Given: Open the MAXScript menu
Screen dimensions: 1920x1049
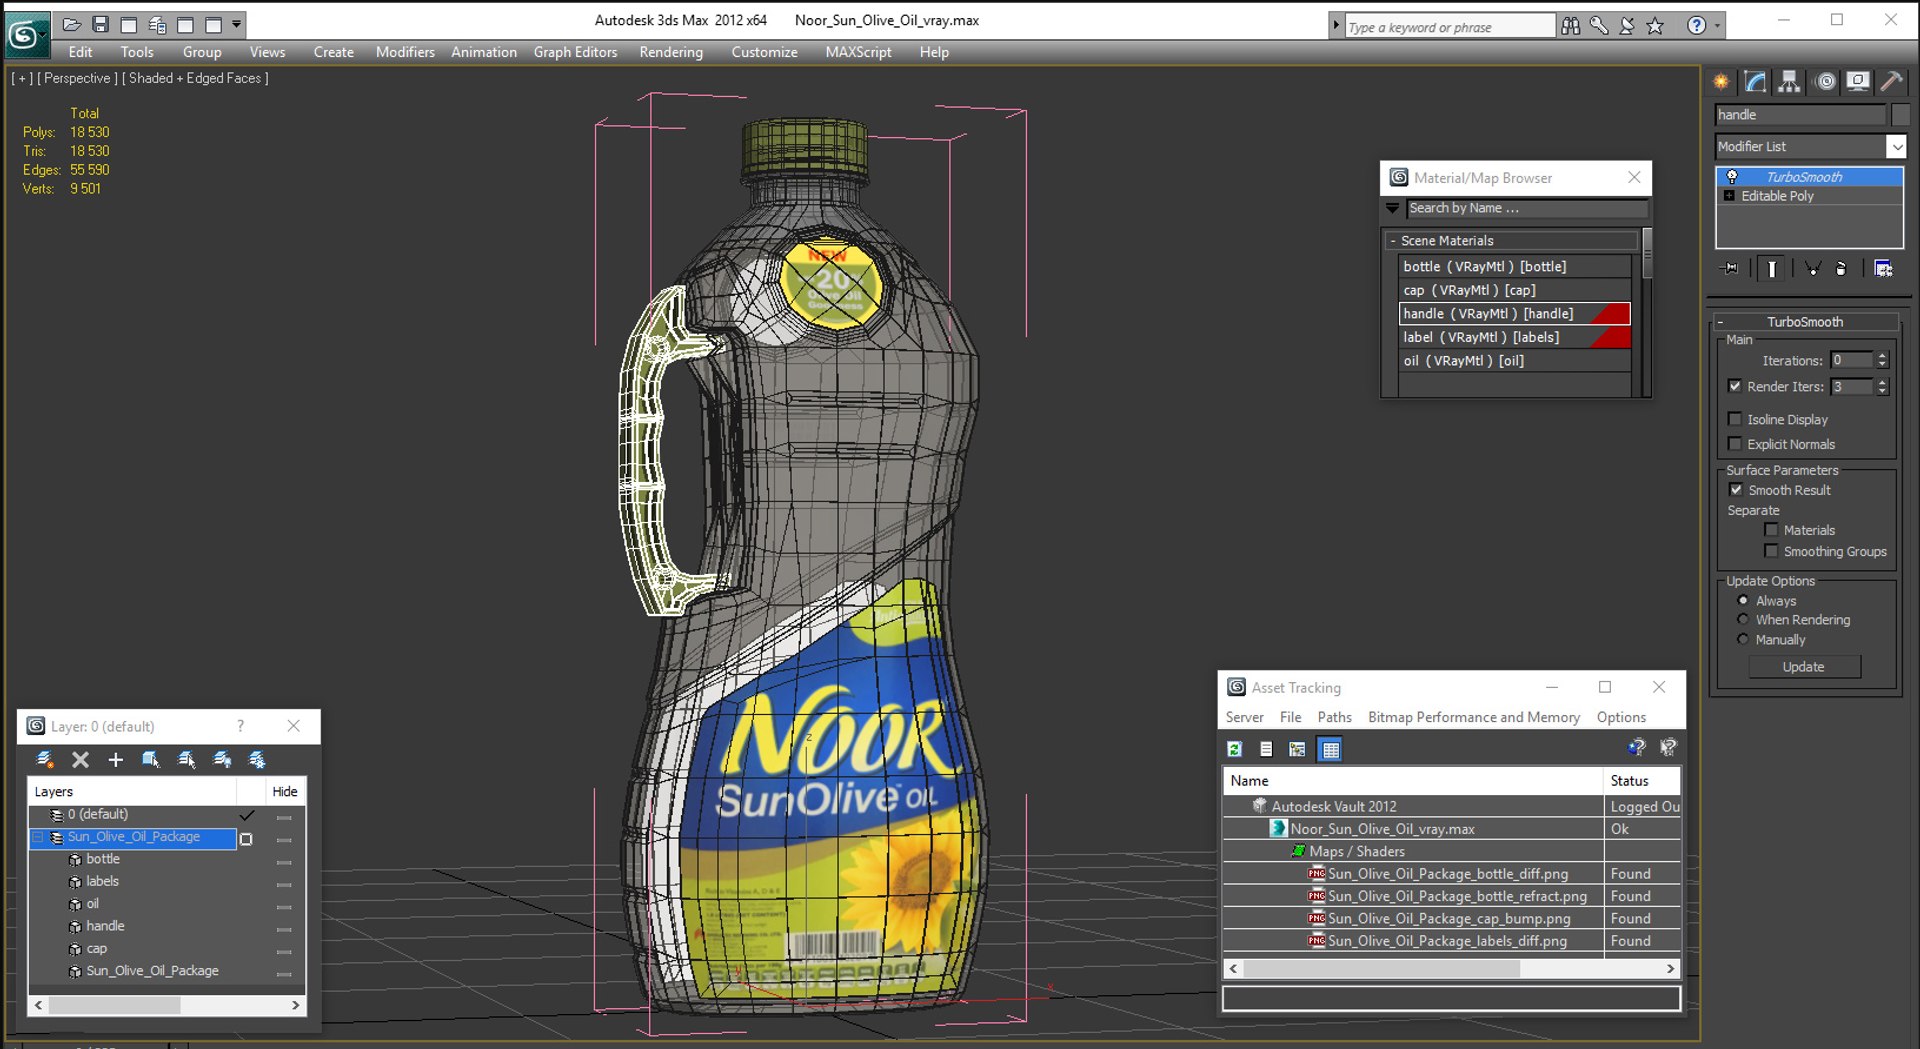Looking at the screenshot, I should (x=858, y=52).
